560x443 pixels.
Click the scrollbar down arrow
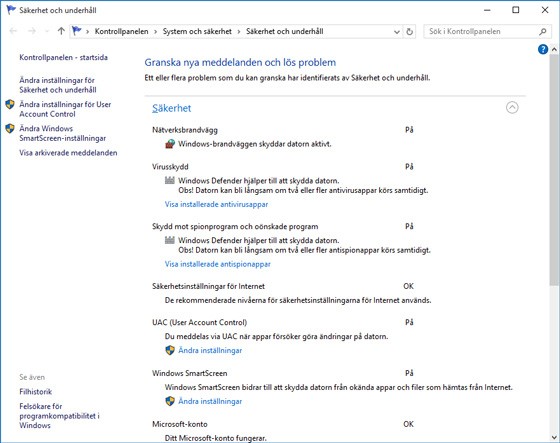click(x=554, y=437)
